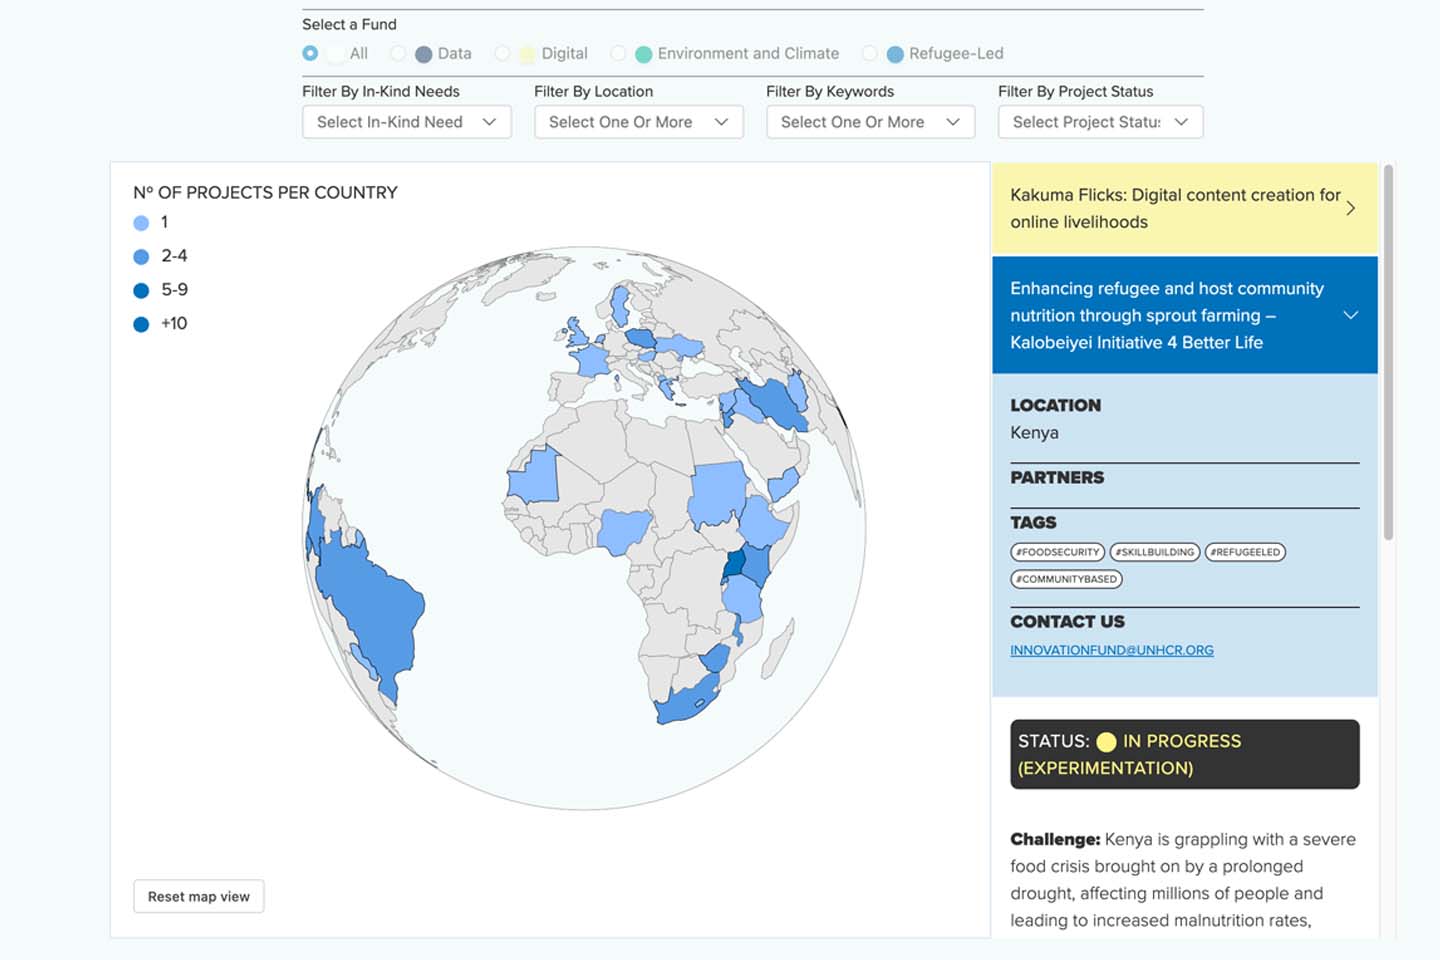Click the #SKILLBUILDING tag
This screenshot has width=1440, height=960.
[1154, 552]
